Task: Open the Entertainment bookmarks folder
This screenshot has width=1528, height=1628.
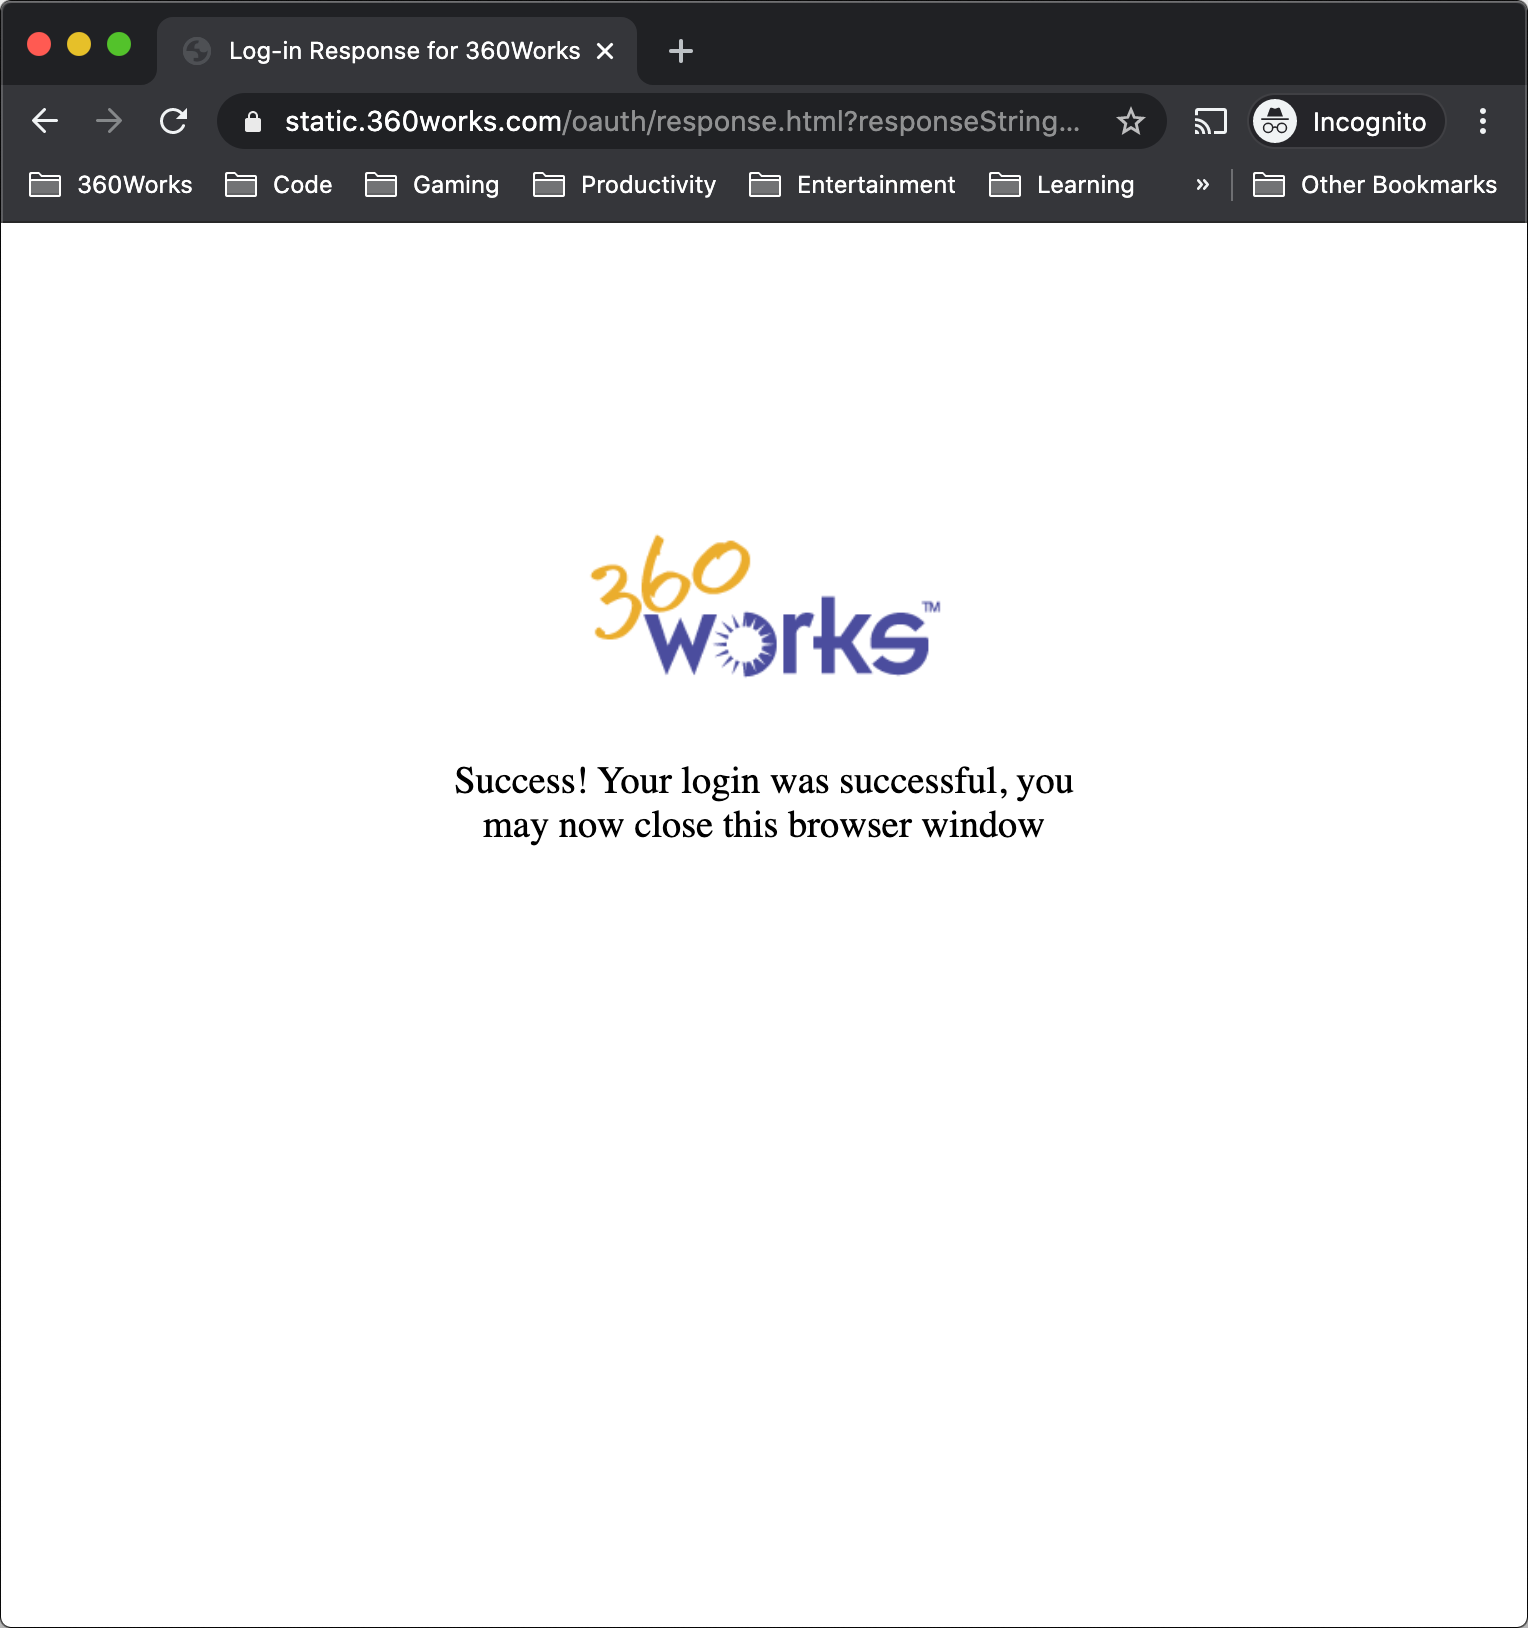Action: click(x=852, y=185)
